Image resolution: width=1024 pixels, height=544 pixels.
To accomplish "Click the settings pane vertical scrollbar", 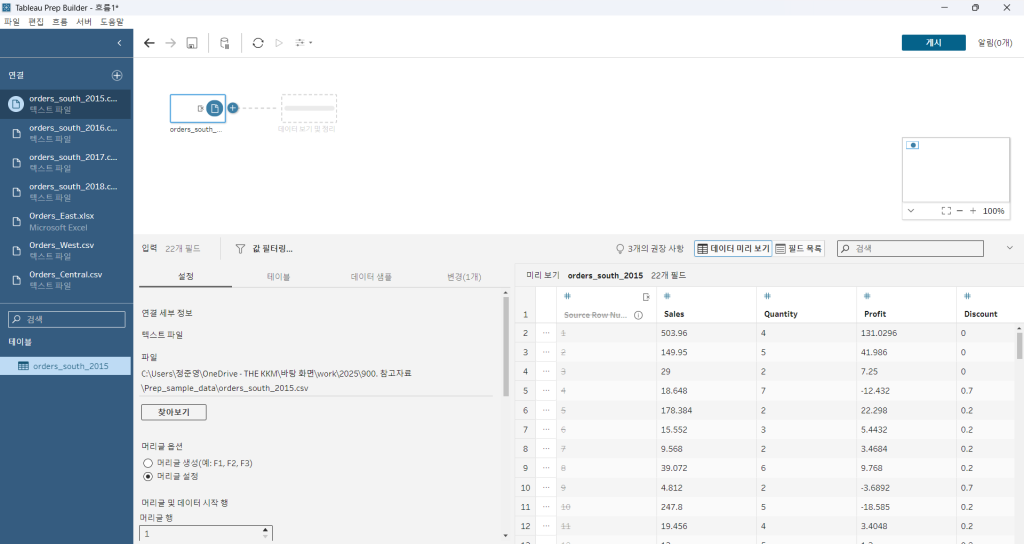I will point(505,347).
